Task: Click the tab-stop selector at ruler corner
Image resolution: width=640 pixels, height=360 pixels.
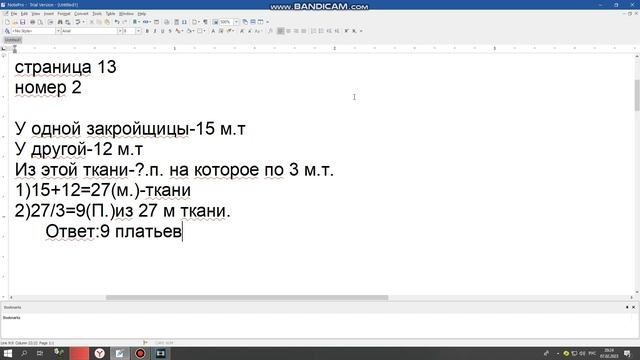Action: pyautogui.click(x=4, y=49)
